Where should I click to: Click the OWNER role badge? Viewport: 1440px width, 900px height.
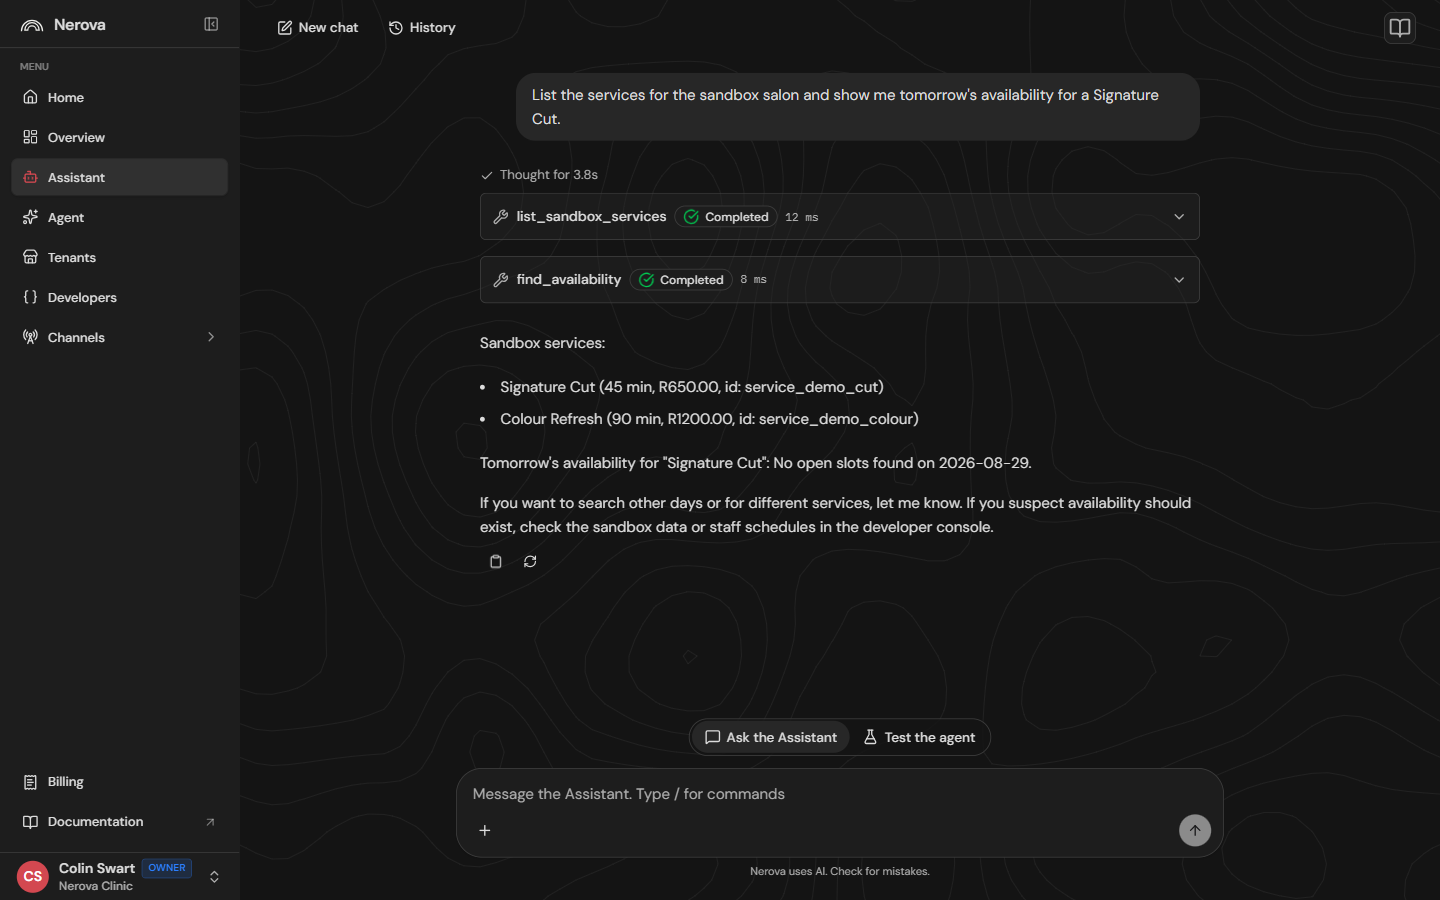[x=167, y=868]
